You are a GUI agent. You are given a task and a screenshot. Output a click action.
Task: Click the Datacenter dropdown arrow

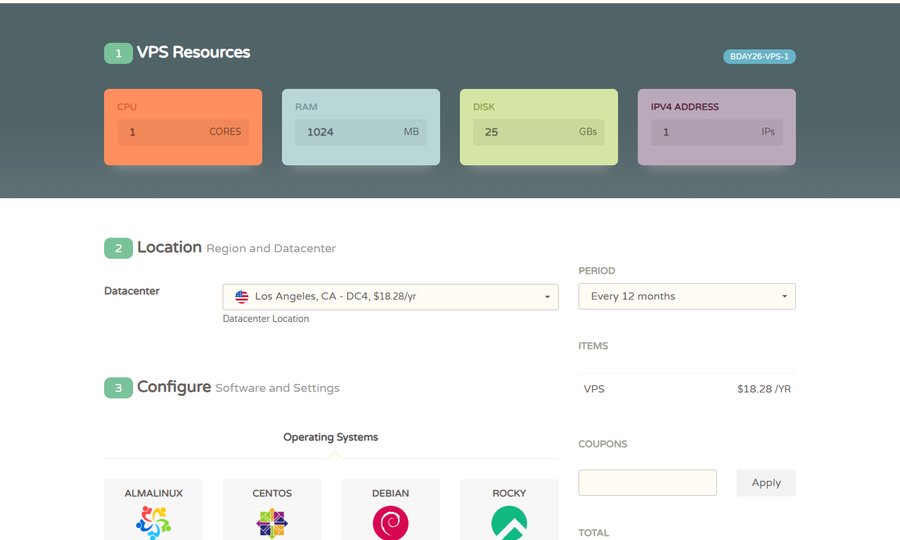click(547, 297)
